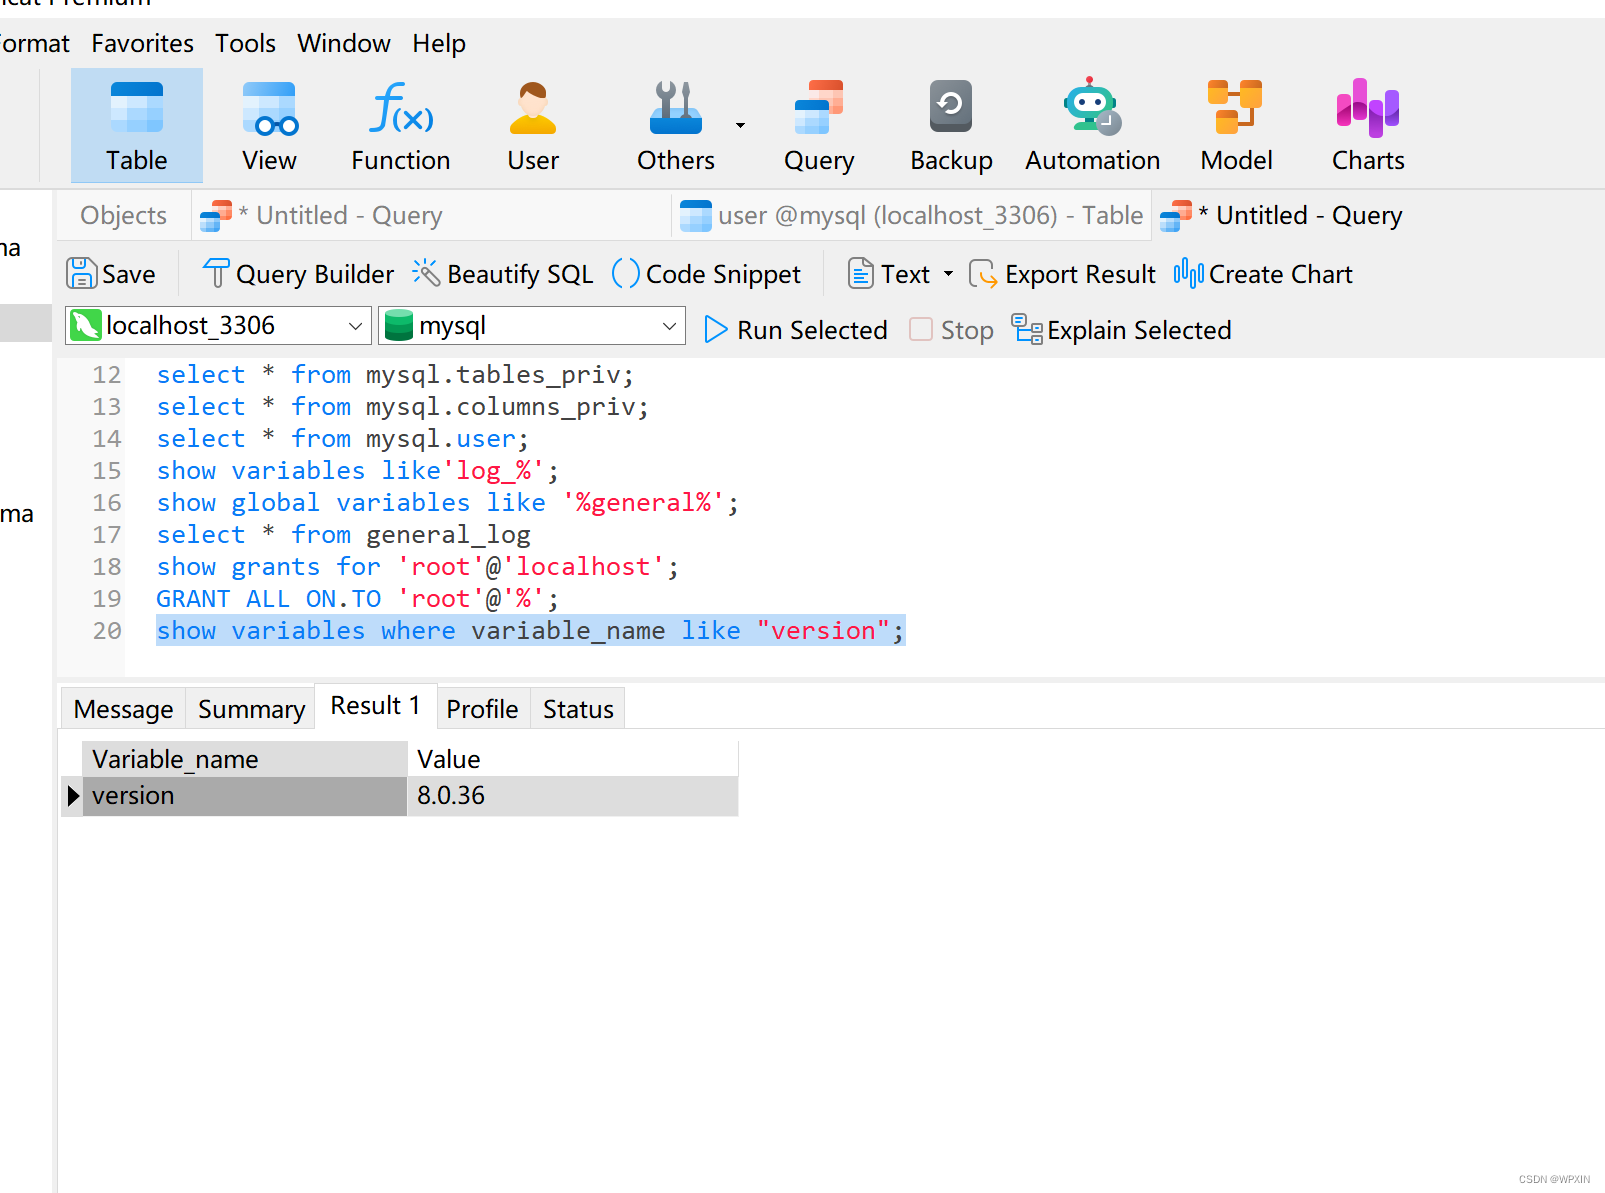The image size is (1605, 1193).
Task: Select the View icon in the toolbar
Action: [268, 125]
